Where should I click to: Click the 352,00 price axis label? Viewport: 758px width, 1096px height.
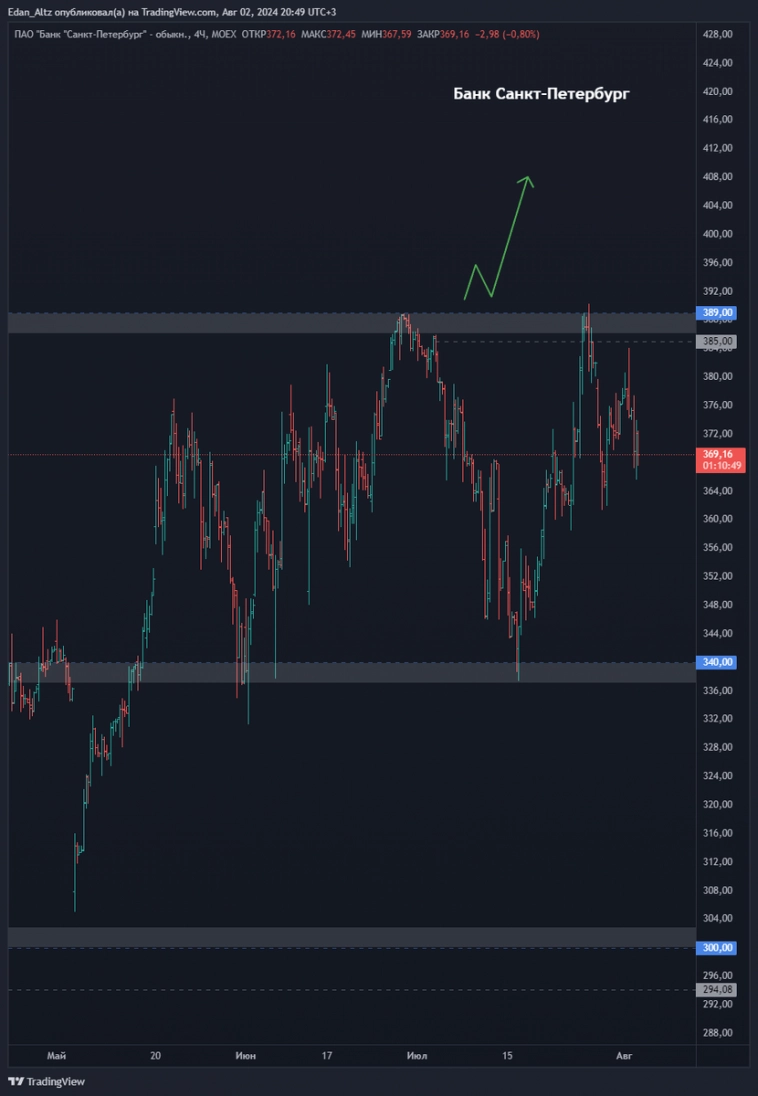point(718,576)
